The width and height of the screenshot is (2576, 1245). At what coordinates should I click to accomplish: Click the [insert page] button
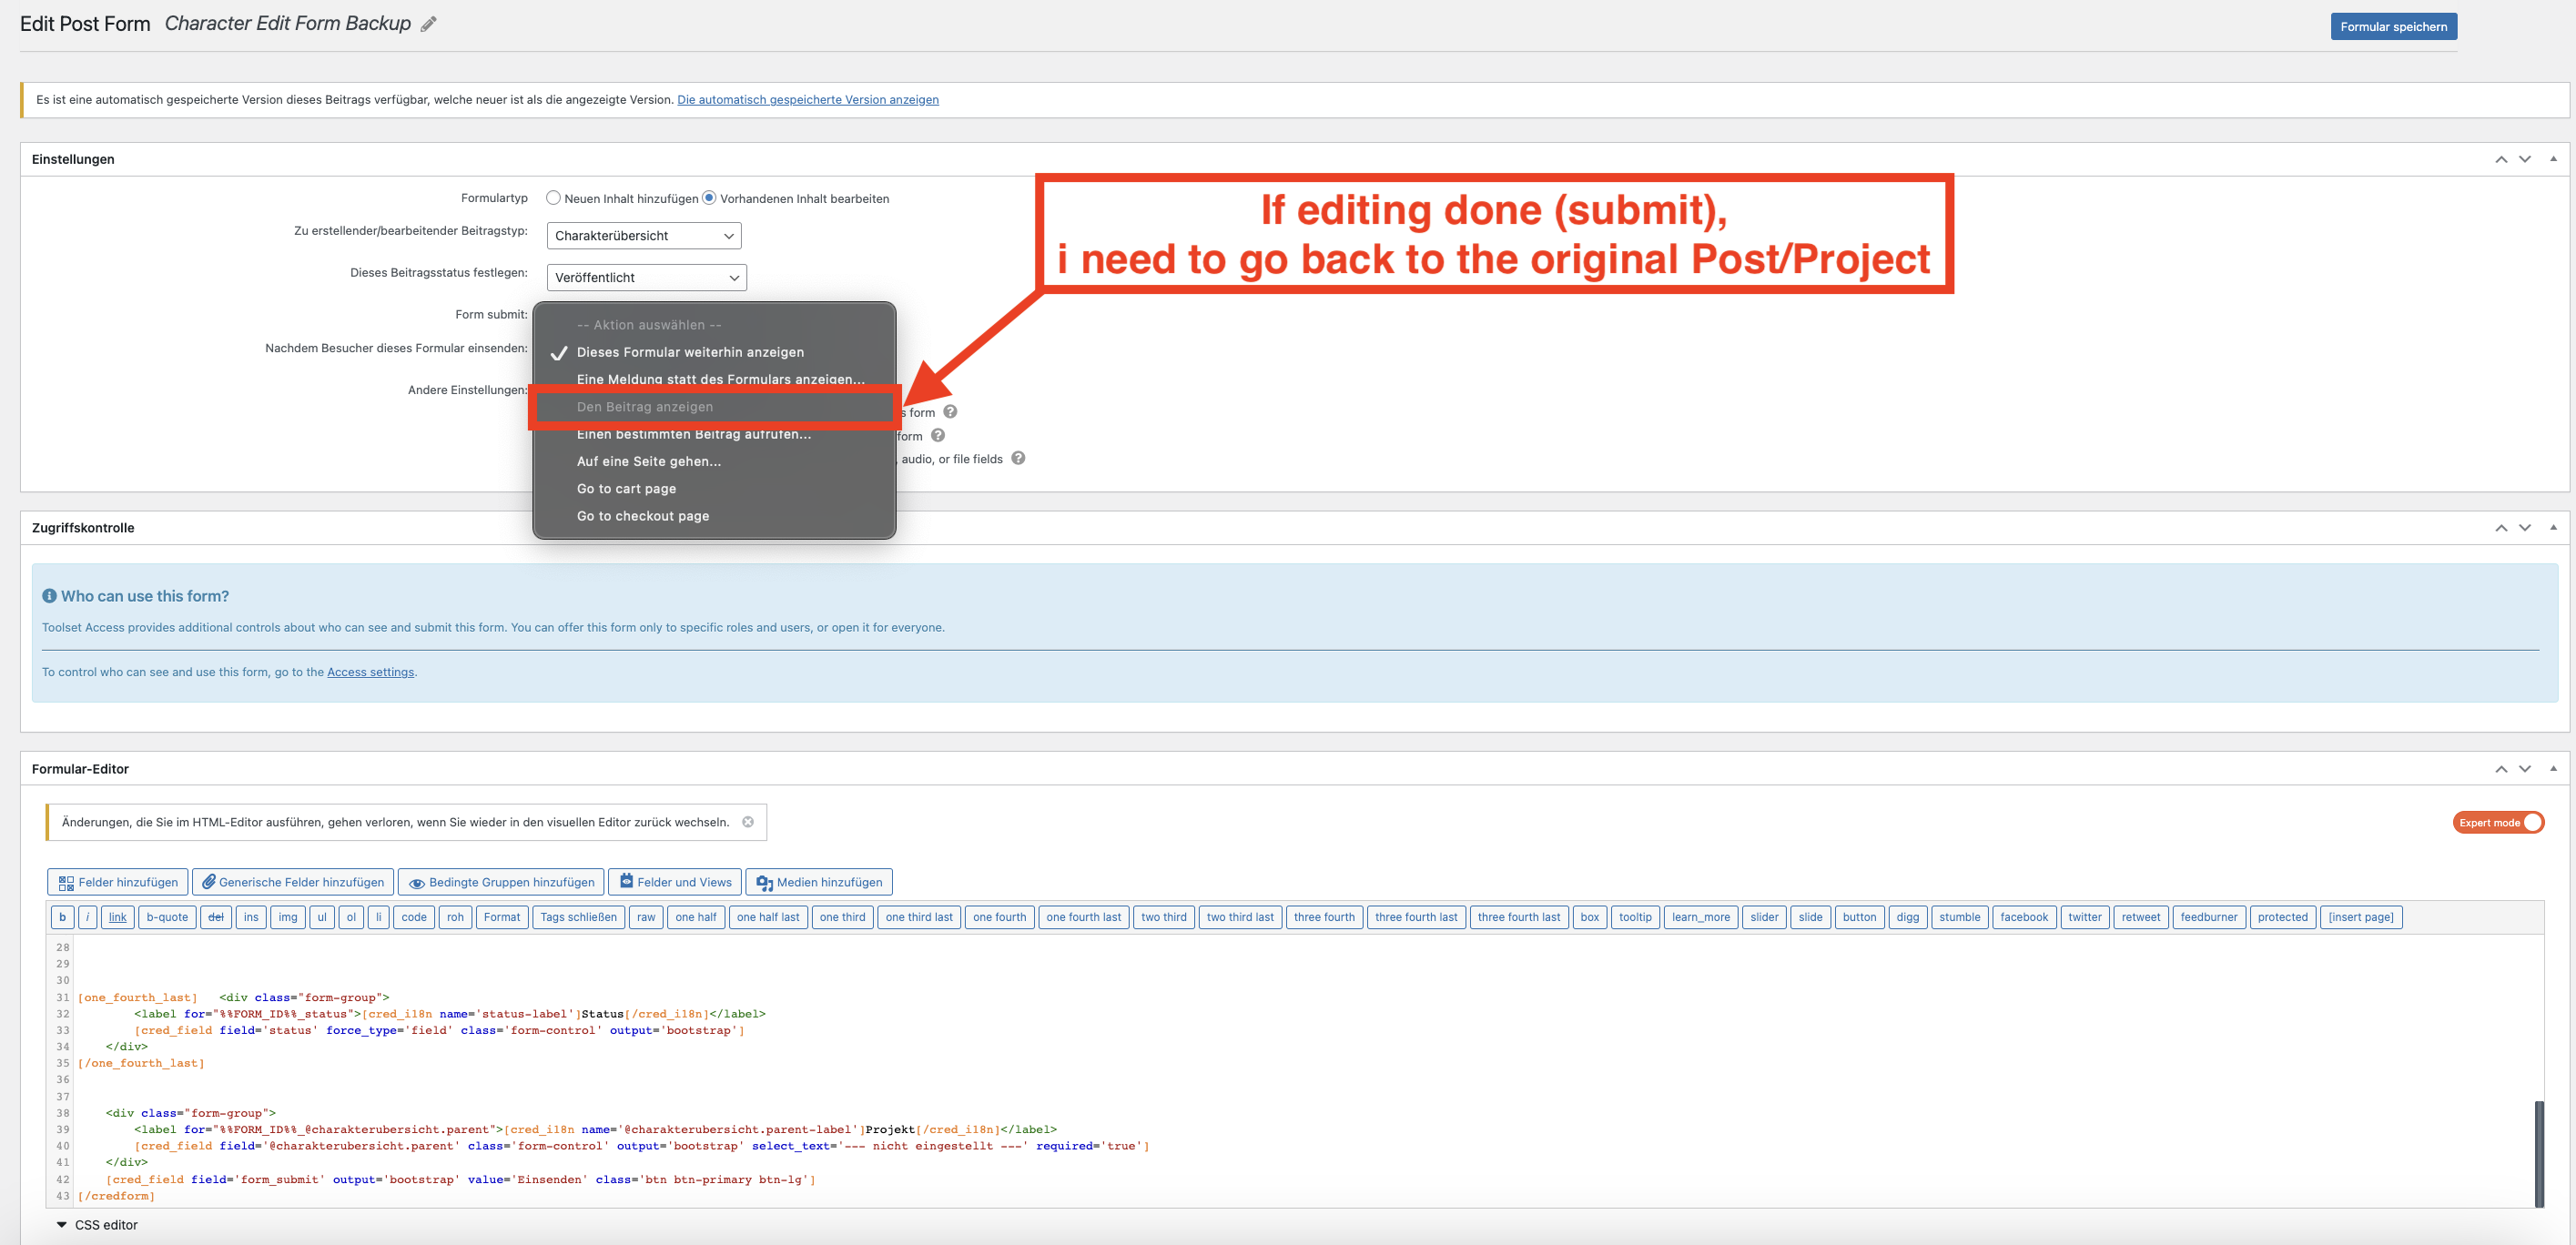[x=2361, y=917]
